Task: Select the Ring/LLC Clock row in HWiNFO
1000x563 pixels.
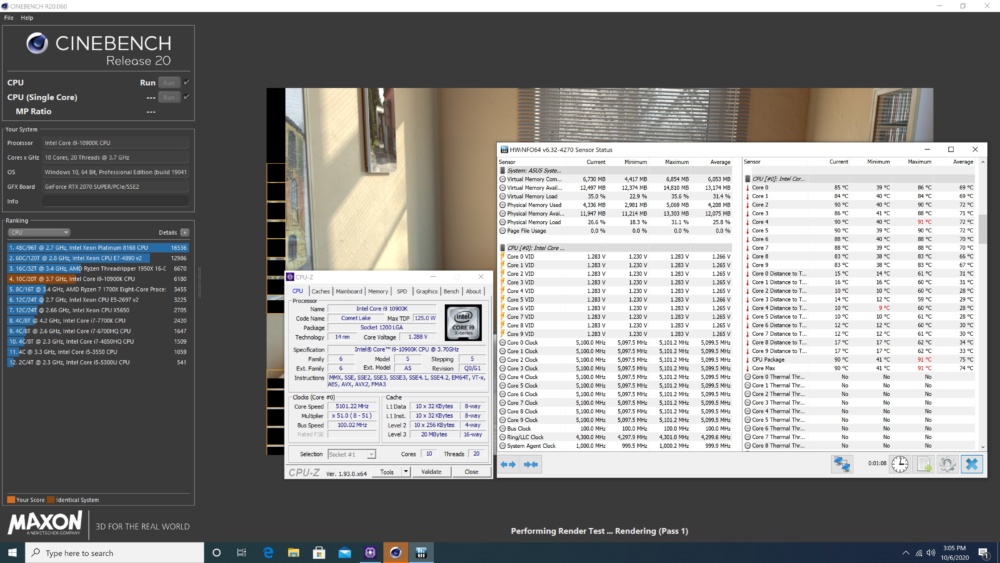Action: [616, 437]
